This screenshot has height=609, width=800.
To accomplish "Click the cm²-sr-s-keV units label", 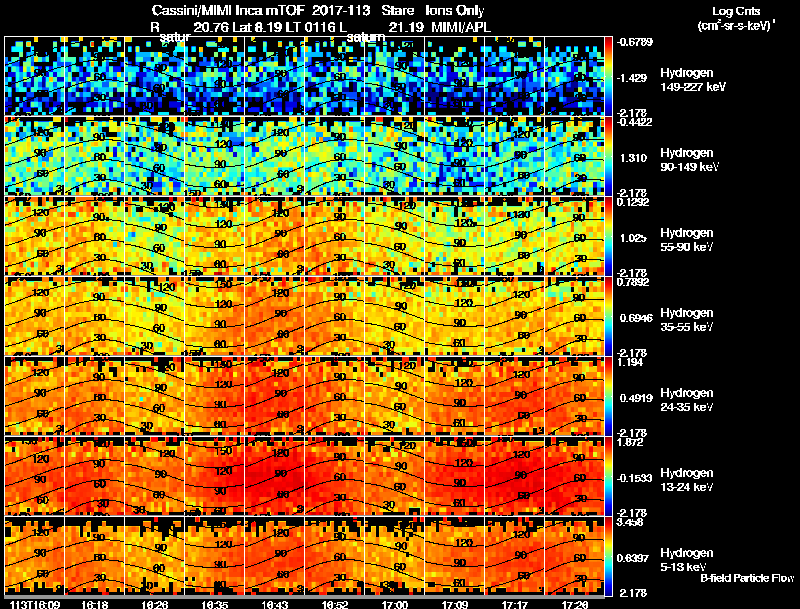I will pos(736,26).
